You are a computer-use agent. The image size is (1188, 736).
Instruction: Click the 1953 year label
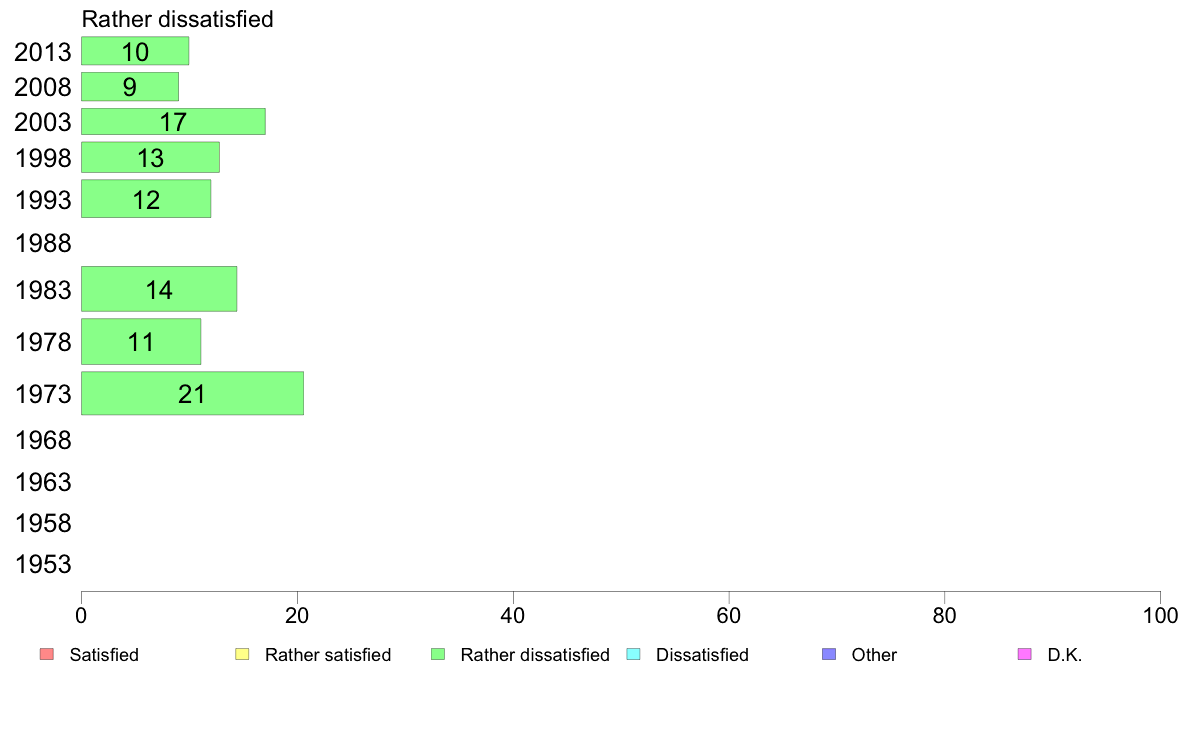coord(43,564)
